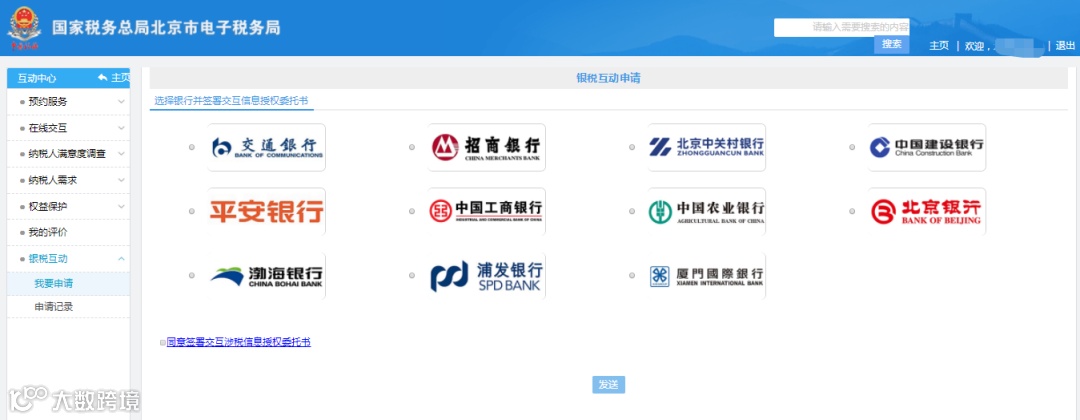The width and height of the screenshot is (1080, 420).
Task: Select radio button for 中国工商银行
Action: coord(412,211)
